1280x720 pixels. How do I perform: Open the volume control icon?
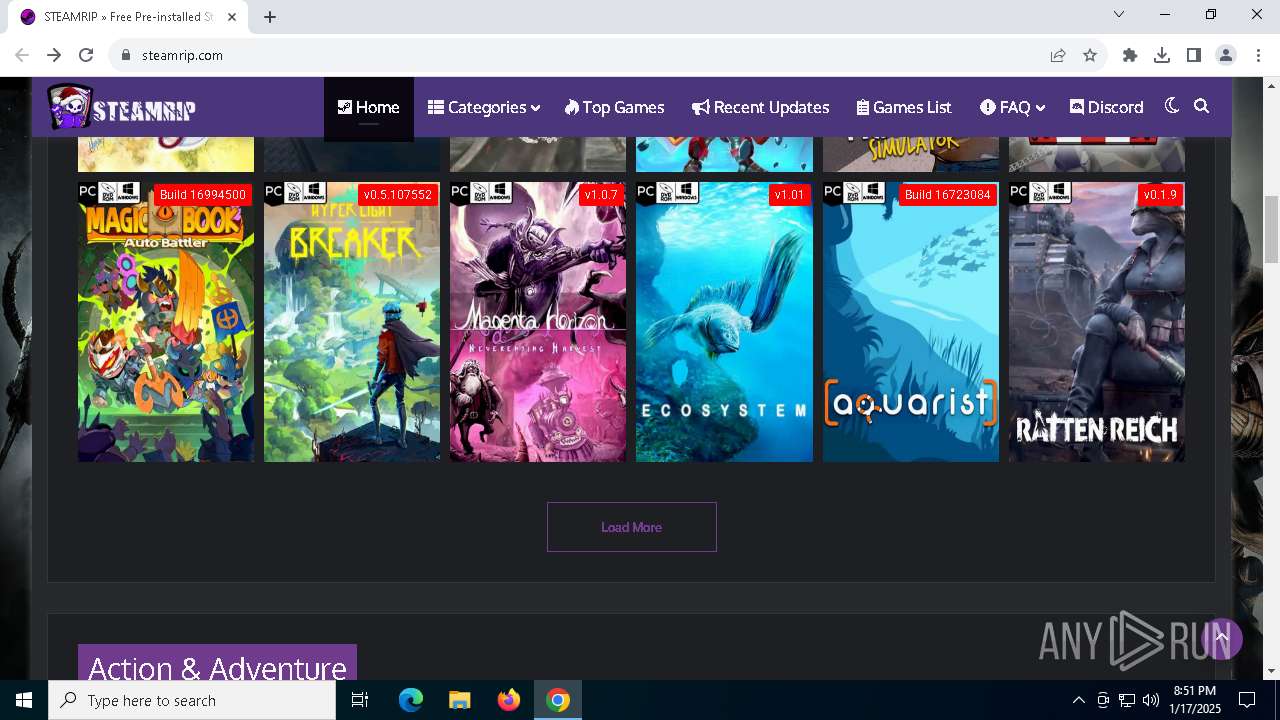tap(1150, 700)
